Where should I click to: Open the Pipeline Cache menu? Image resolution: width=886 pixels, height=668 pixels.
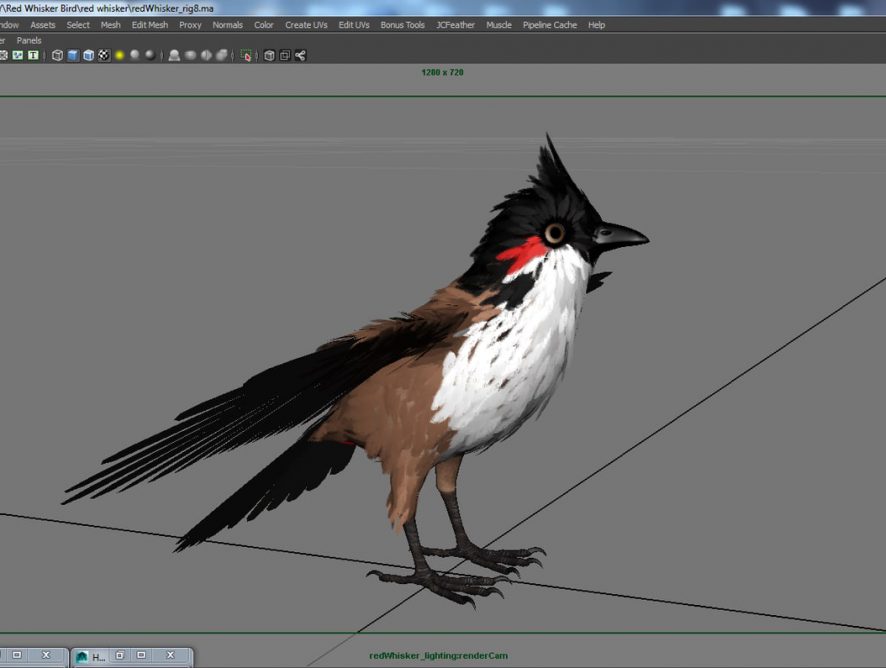(549, 25)
